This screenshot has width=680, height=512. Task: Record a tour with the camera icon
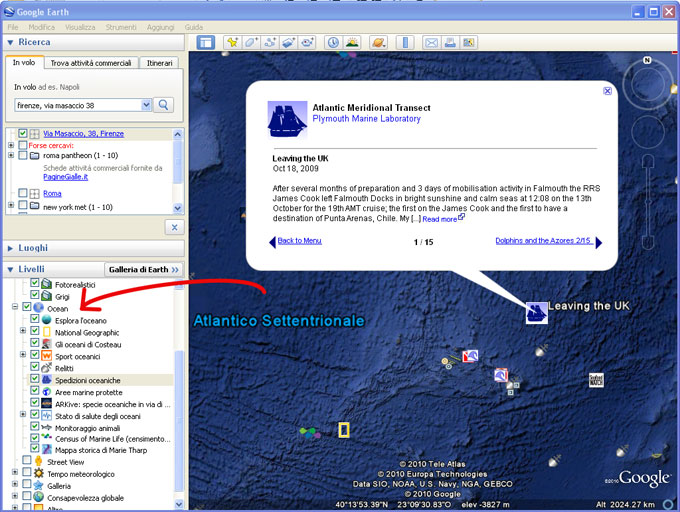tap(307, 42)
